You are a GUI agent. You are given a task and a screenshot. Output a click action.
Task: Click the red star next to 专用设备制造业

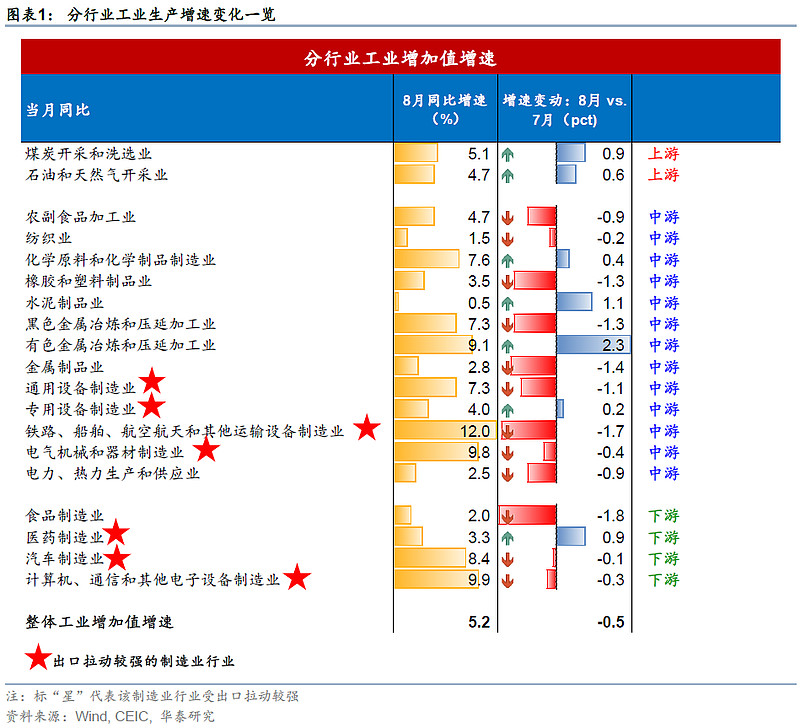(152, 404)
